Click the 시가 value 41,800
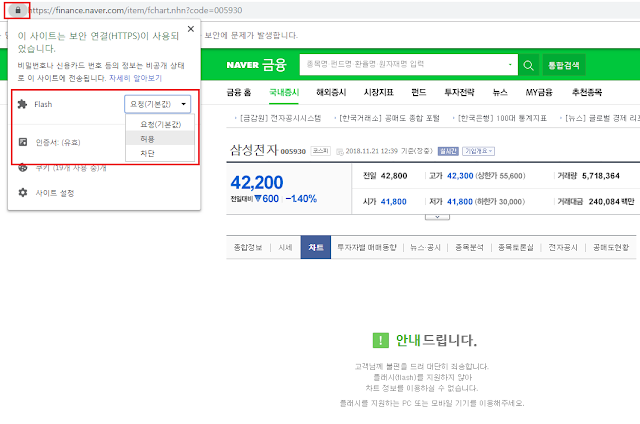640x424 pixels. coord(393,202)
